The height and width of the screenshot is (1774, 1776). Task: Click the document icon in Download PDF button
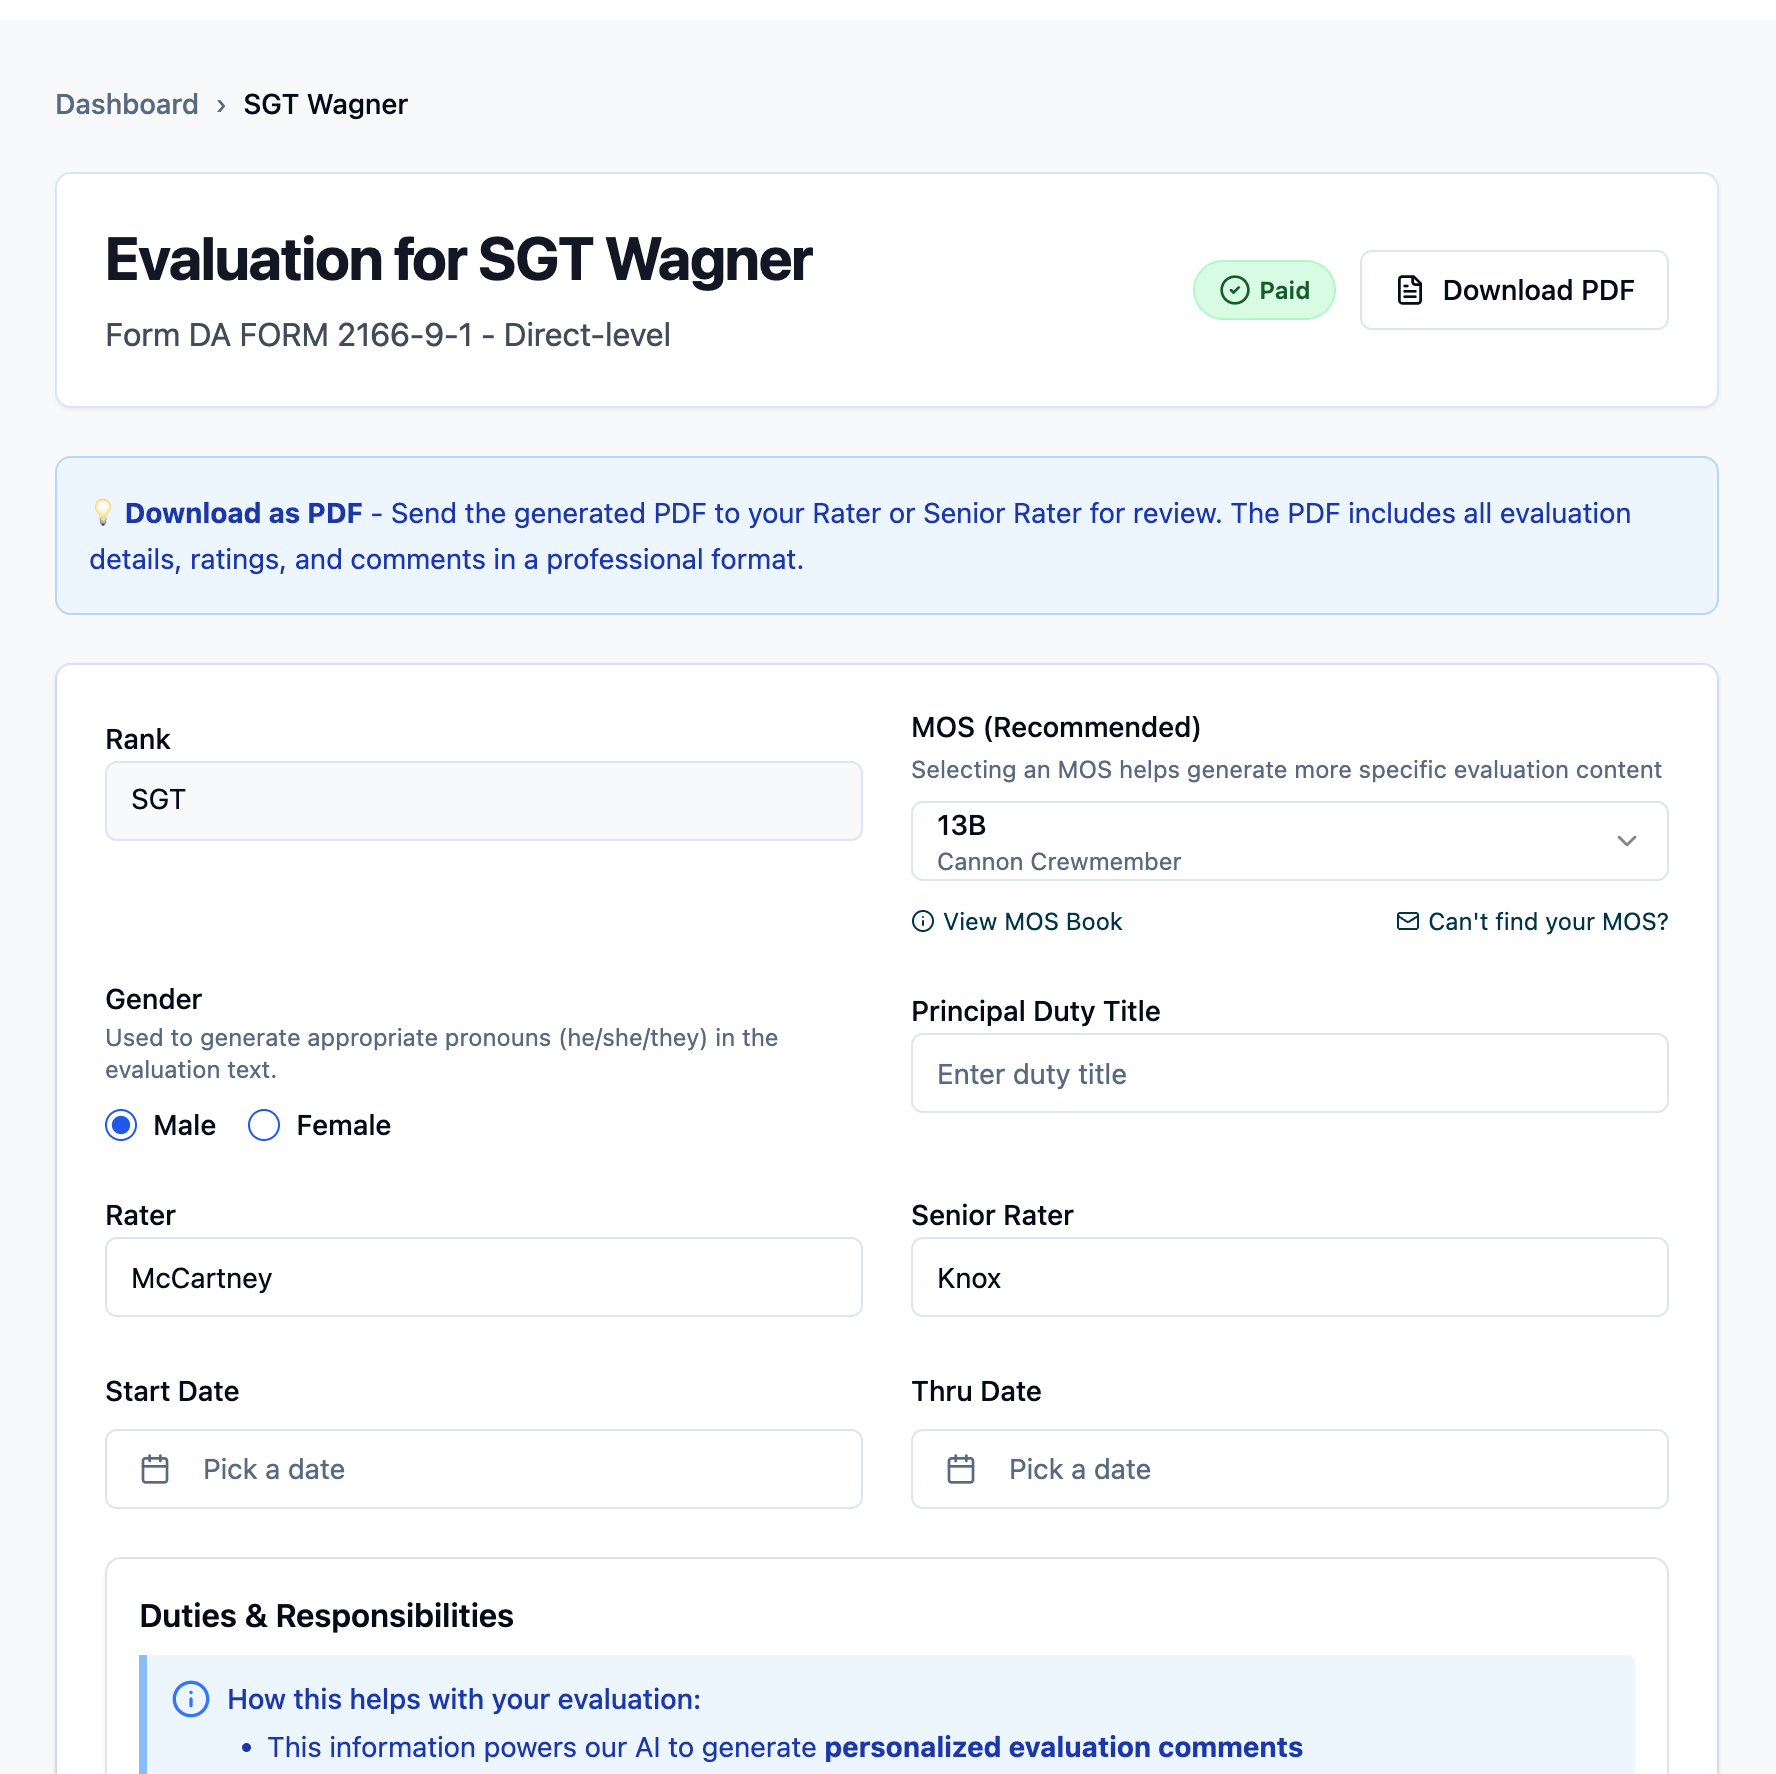[1409, 290]
